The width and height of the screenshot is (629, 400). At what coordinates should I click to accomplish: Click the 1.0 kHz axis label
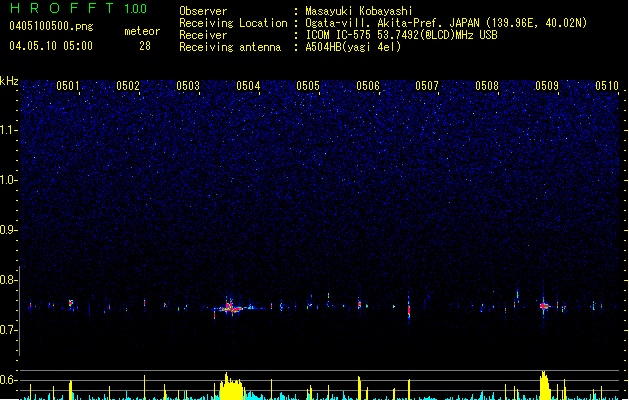8,180
